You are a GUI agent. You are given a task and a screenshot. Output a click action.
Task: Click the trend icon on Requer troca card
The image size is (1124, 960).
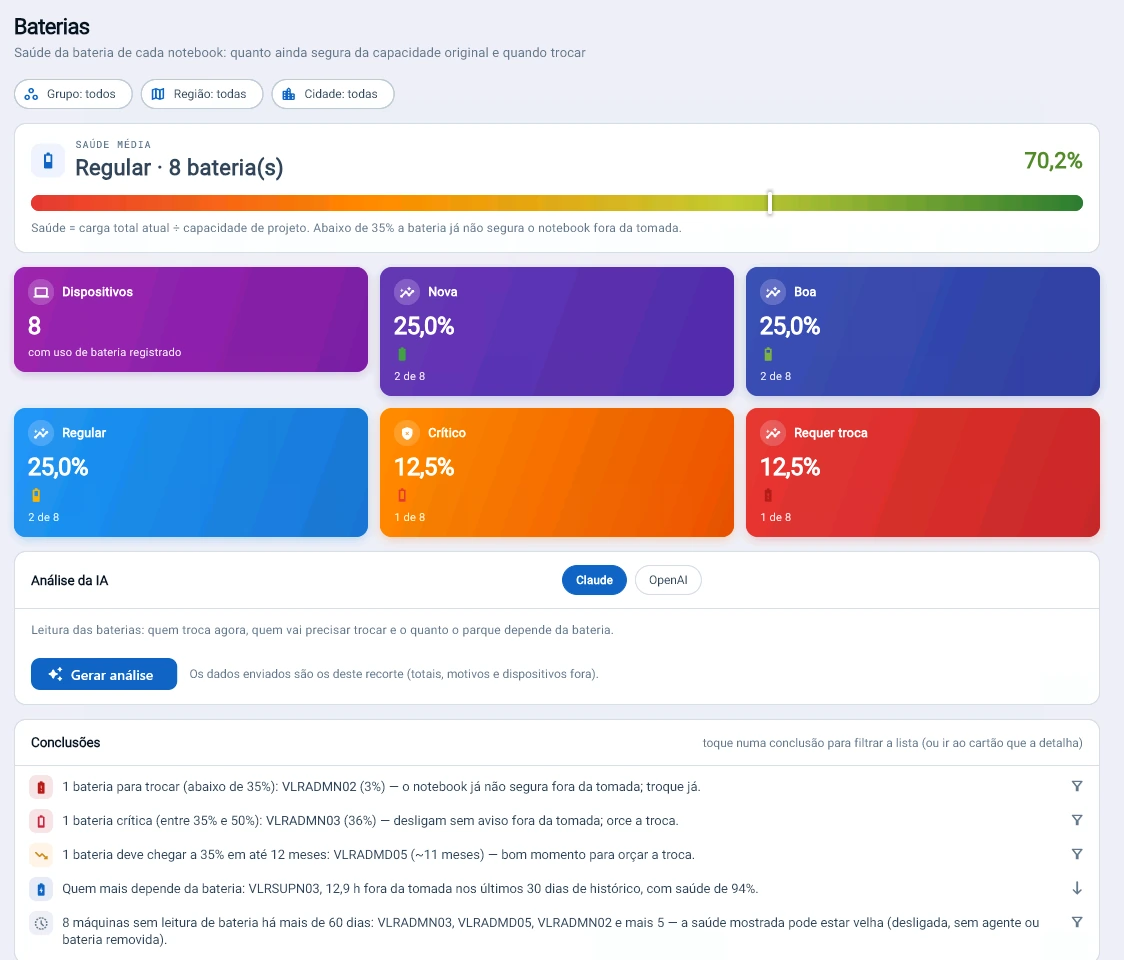pos(773,432)
